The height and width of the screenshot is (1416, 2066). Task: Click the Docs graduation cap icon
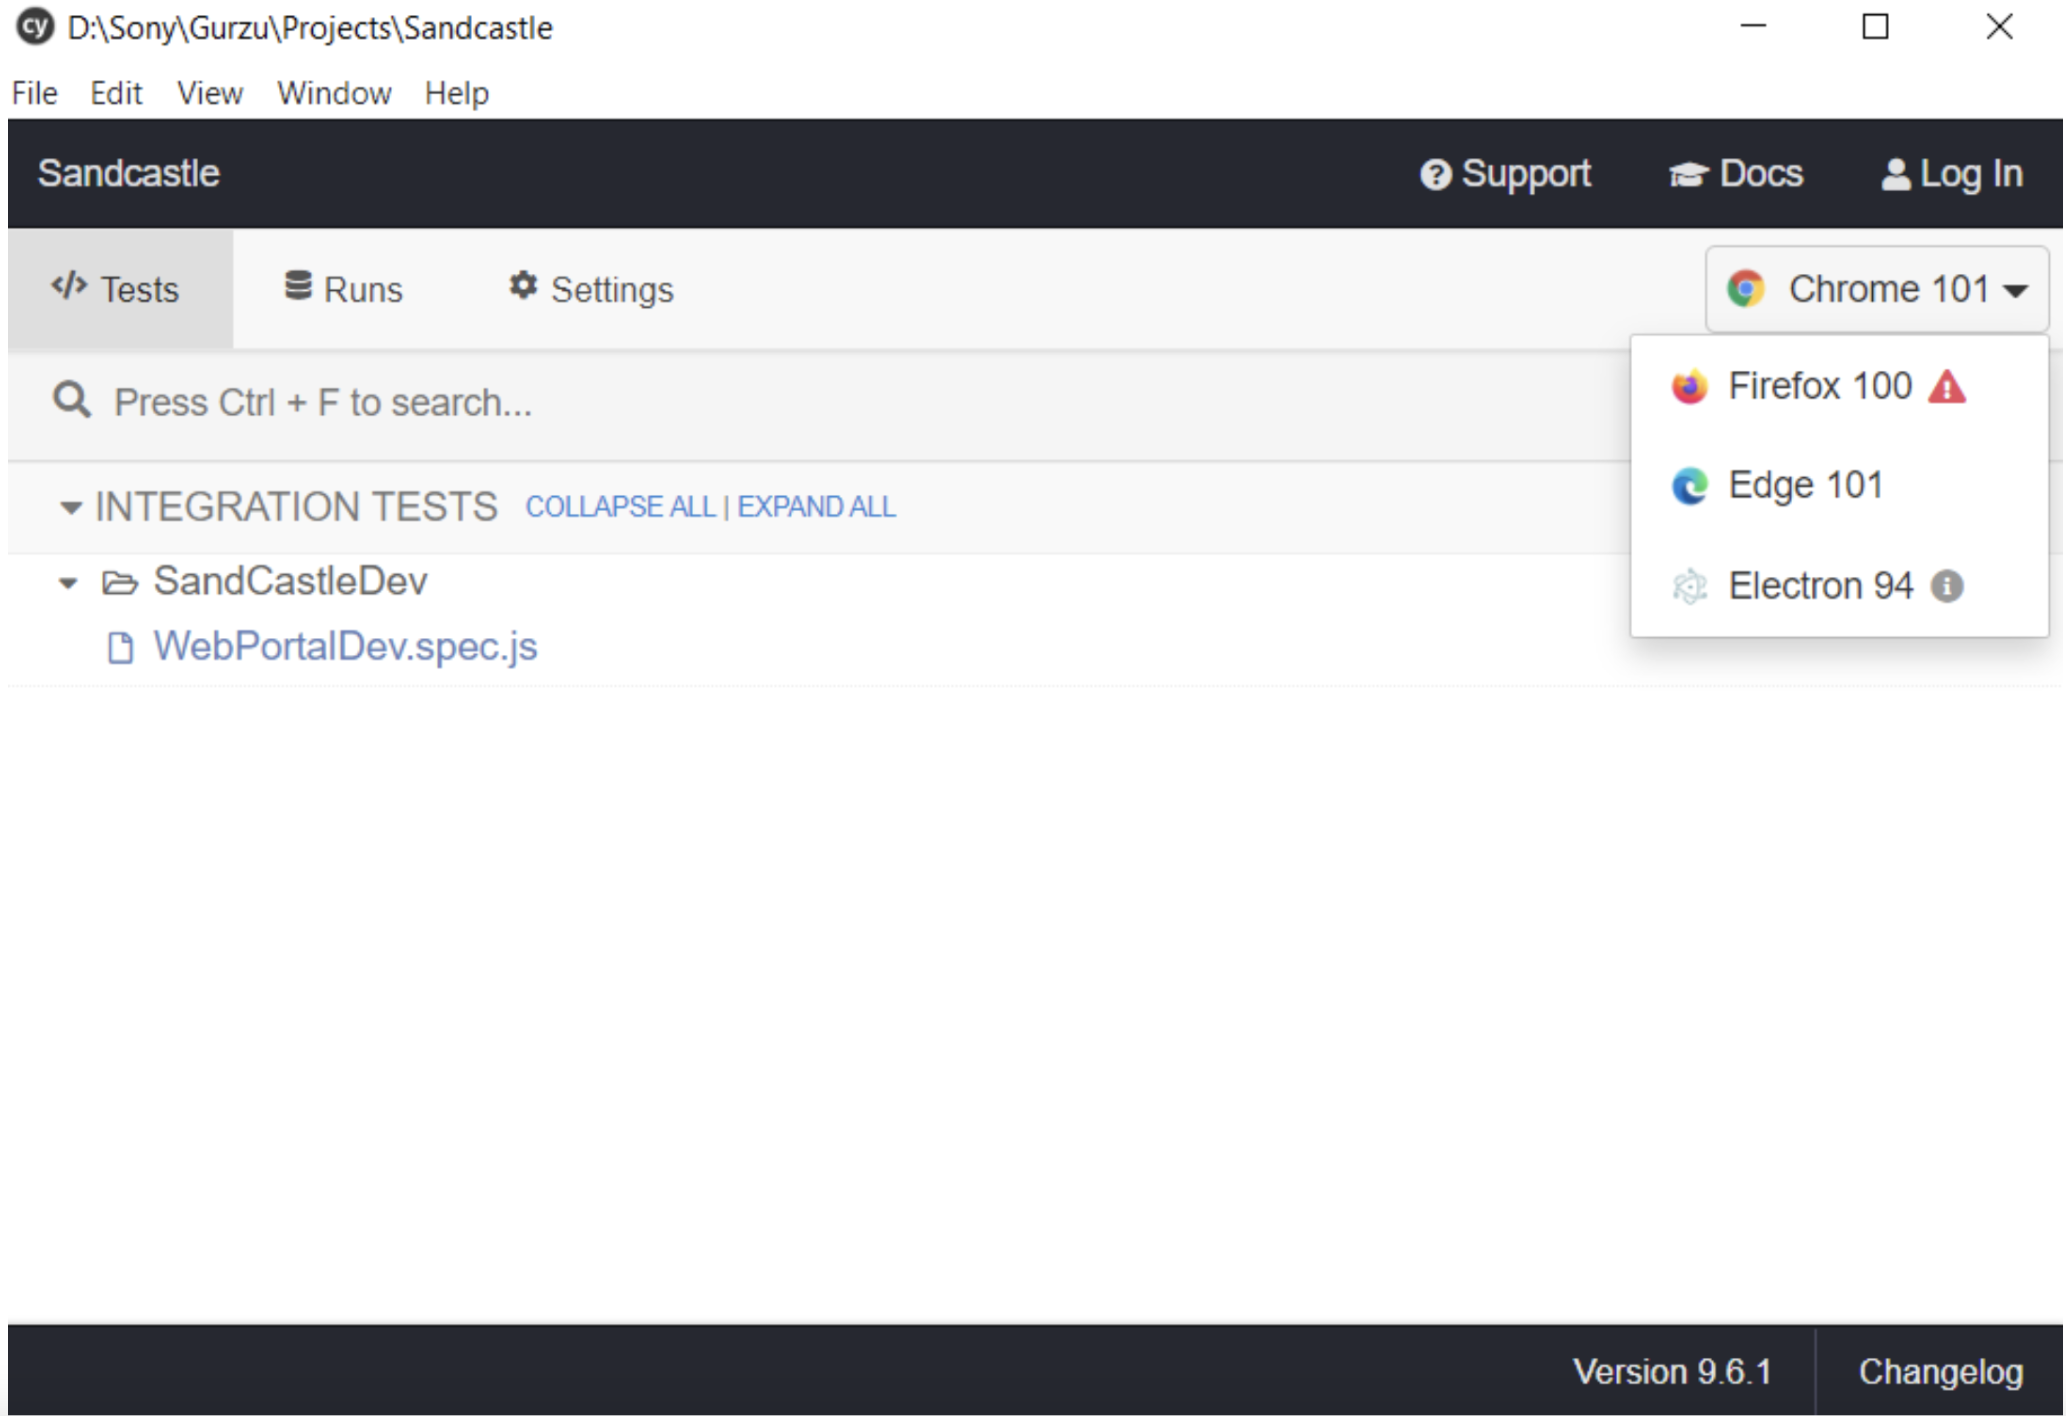(x=1688, y=175)
